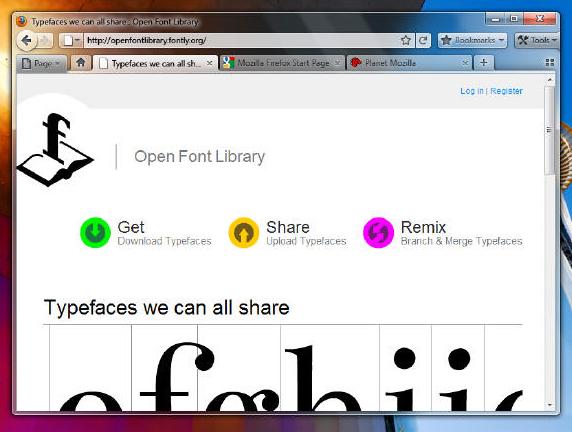572x432 pixels.
Task: Click the yellow Share upload icon
Action: (x=244, y=232)
